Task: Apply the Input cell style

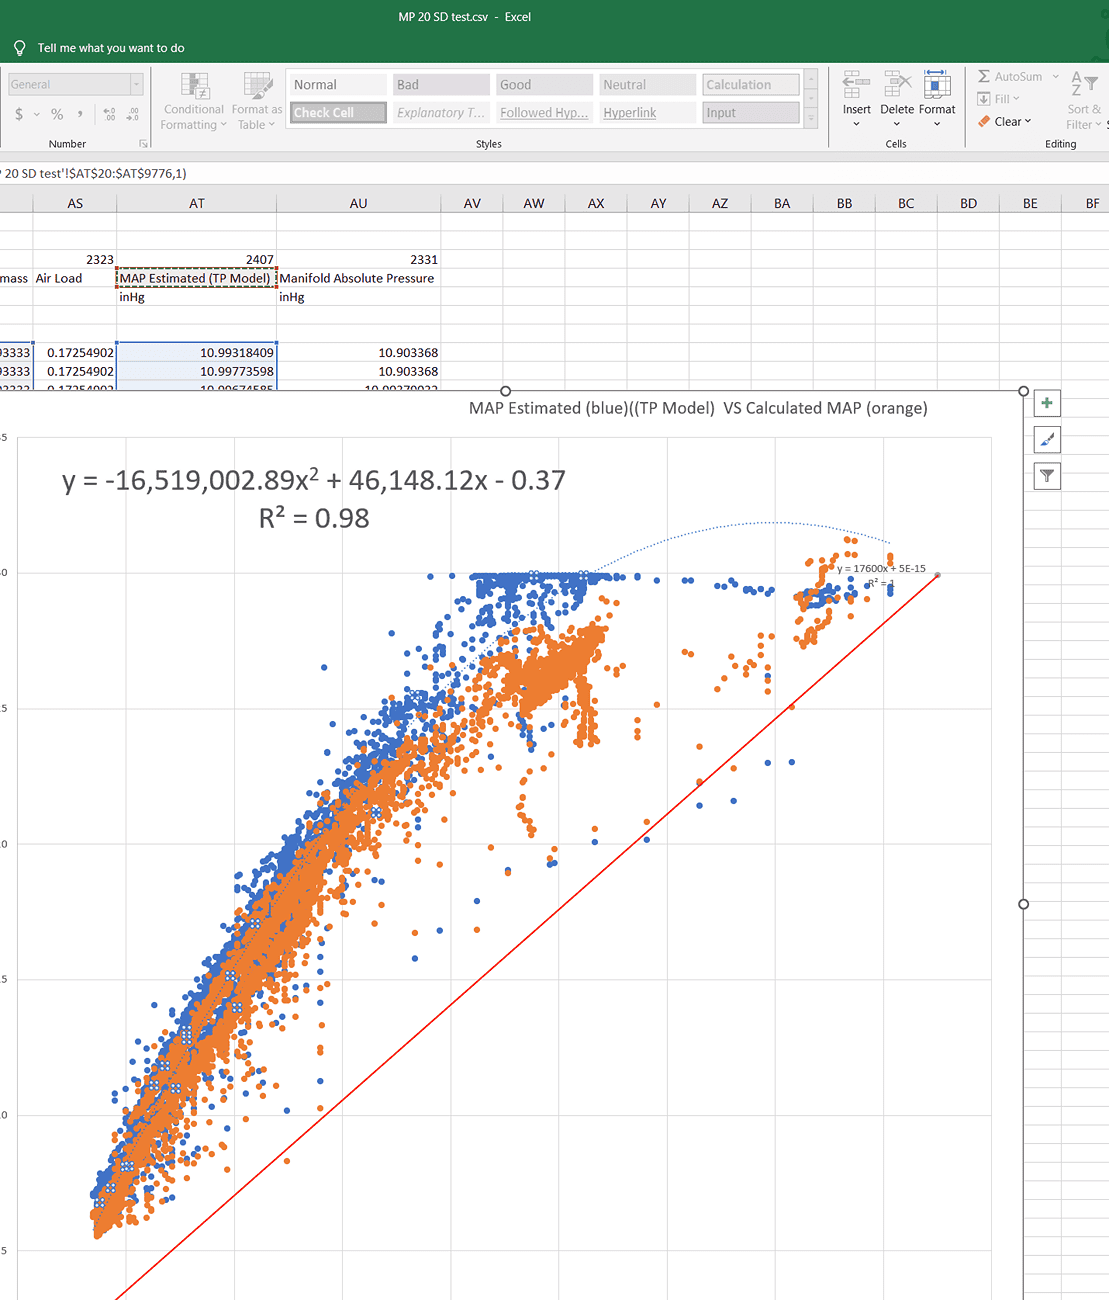Action: (751, 113)
